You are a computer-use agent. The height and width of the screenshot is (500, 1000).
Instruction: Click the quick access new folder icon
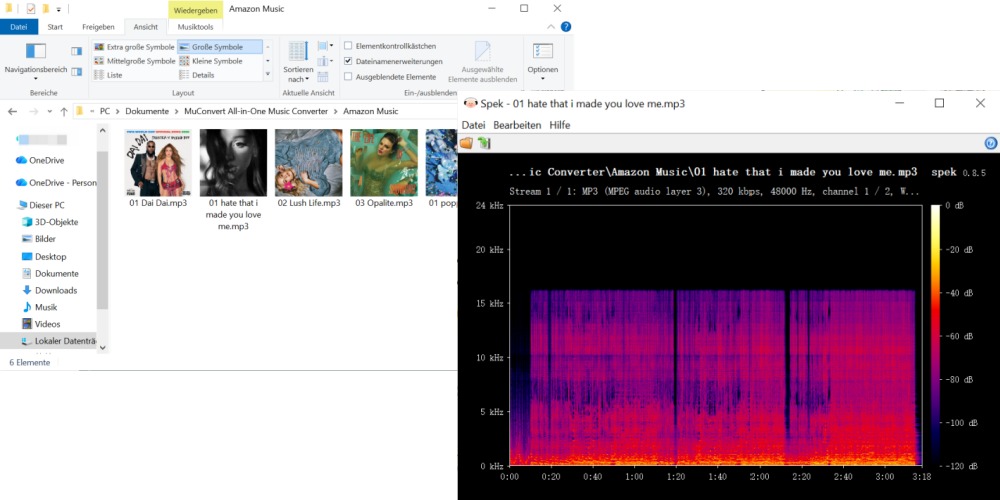46,9
